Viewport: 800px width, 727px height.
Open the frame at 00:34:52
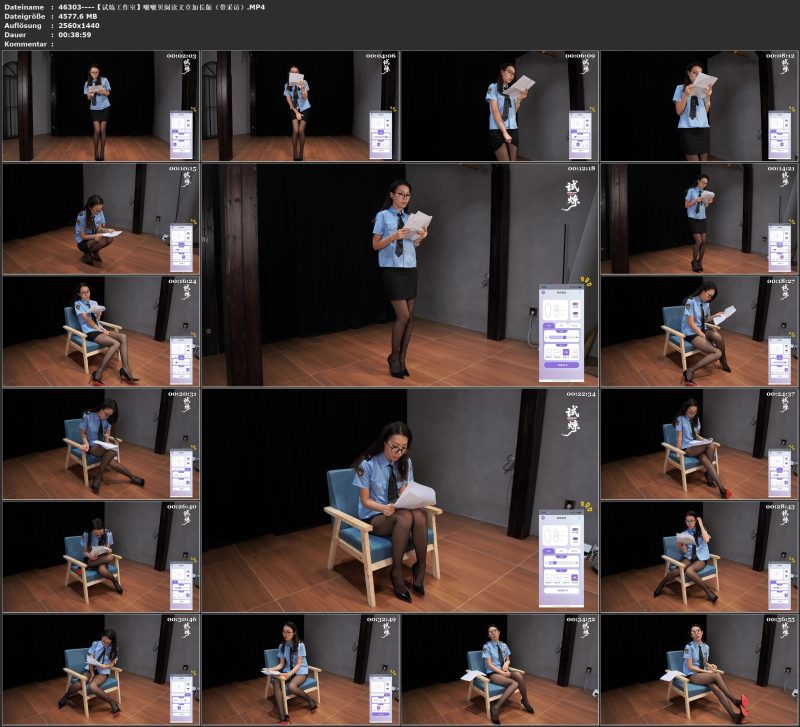pyautogui.click(x=499, y=668)
